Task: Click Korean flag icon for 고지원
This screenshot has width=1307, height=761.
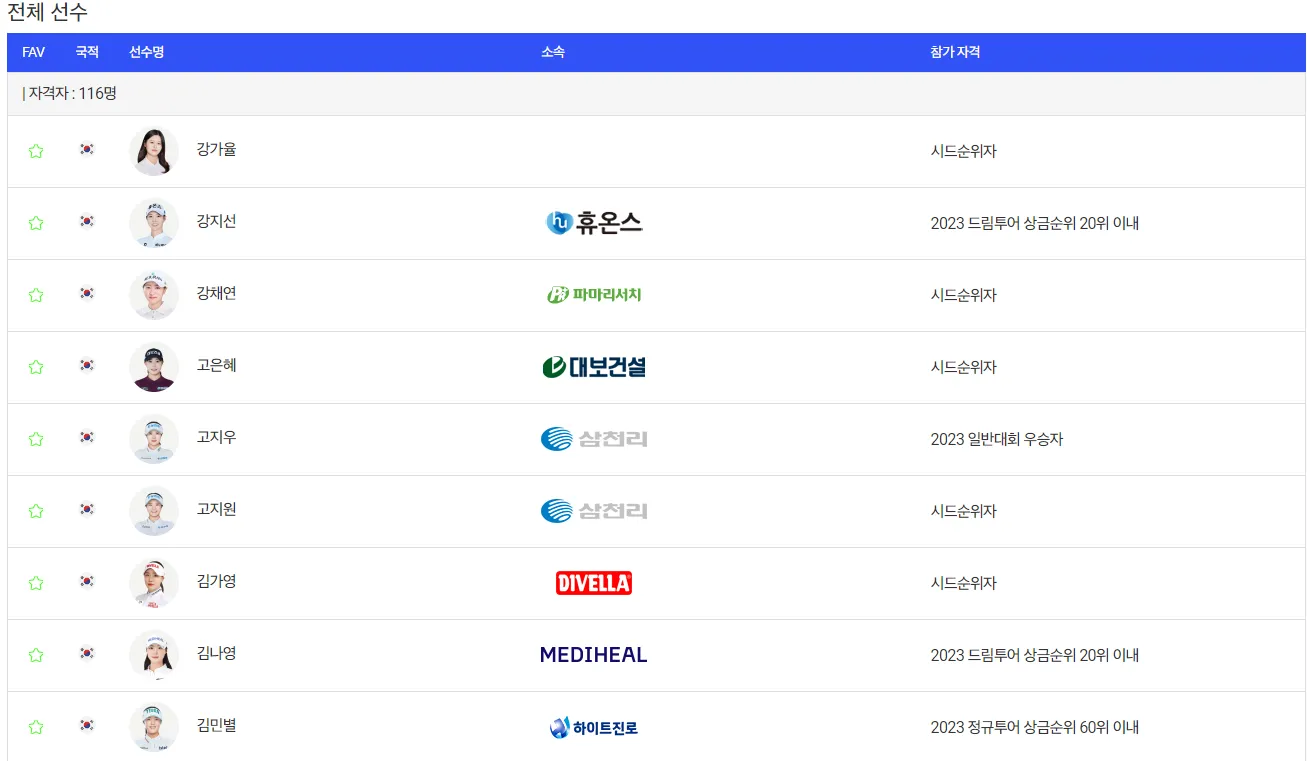Action: click(x=87, y=510)
